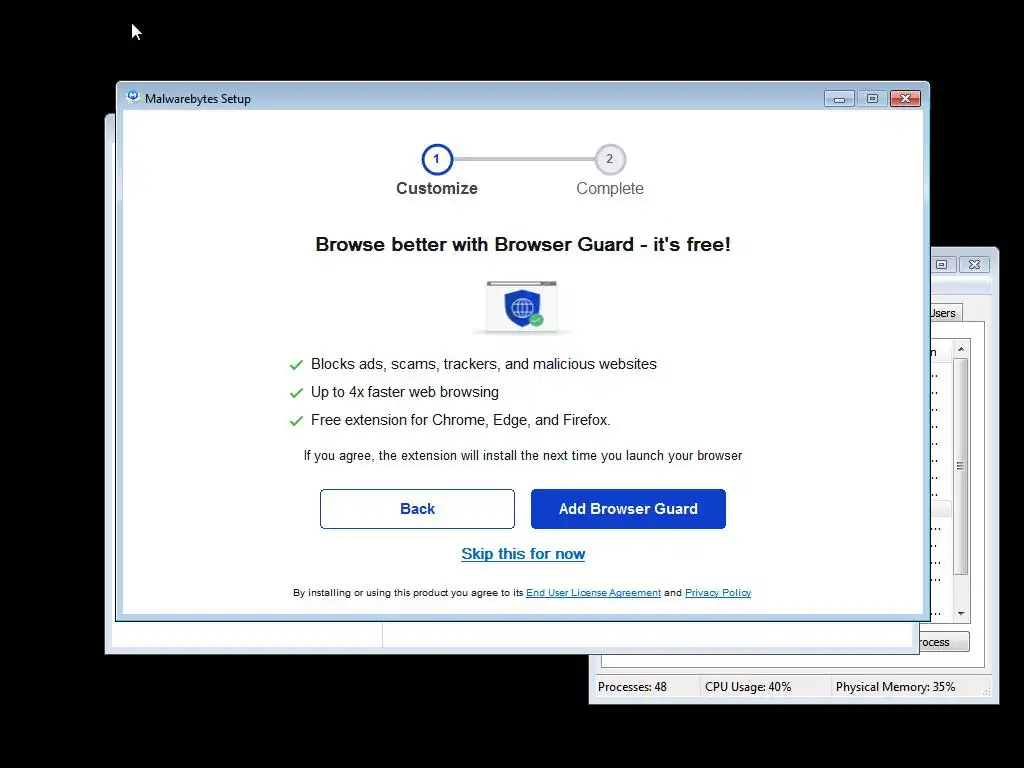The height and width of the screenshot is (768, 1024).
Task: Select step 2 Complete circle
Action: tap(610, 159)
